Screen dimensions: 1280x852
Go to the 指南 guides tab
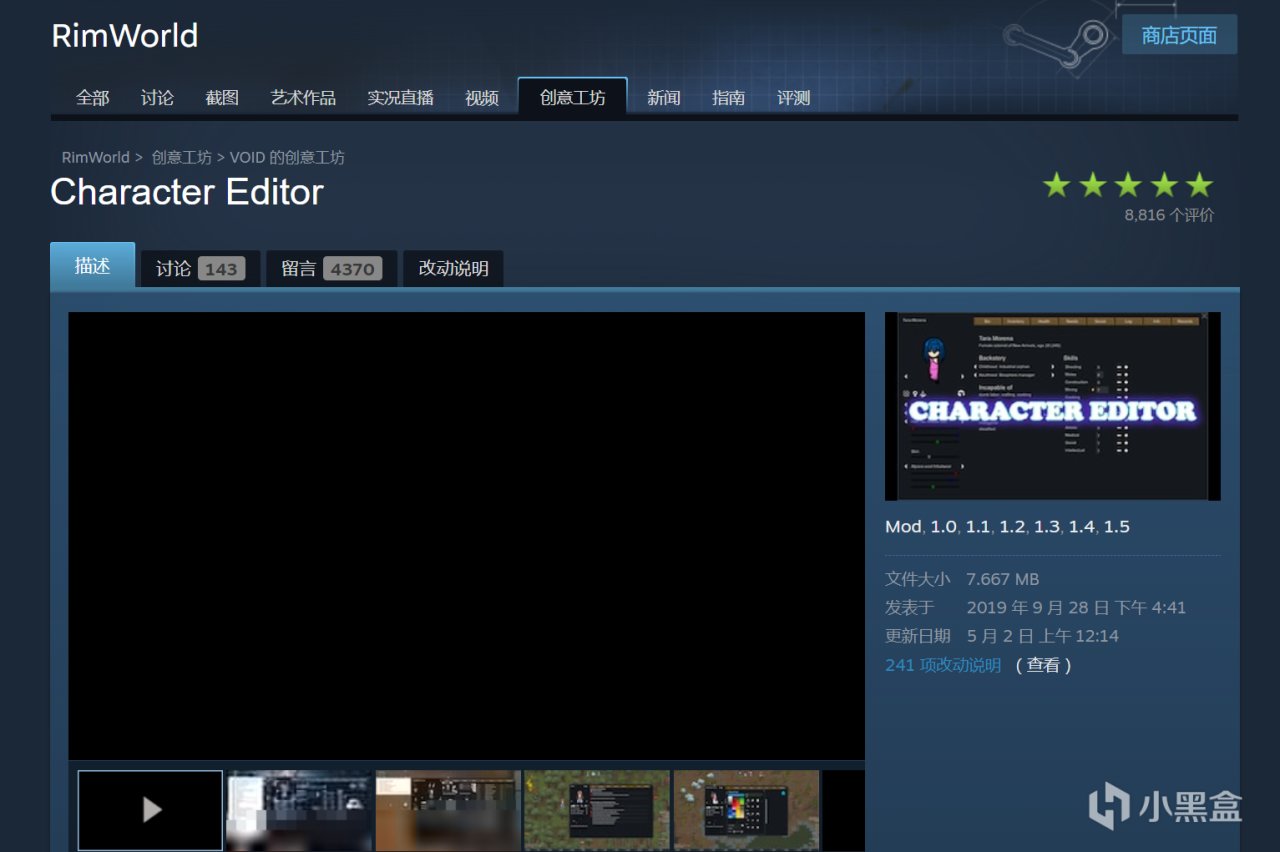point(728,98)
